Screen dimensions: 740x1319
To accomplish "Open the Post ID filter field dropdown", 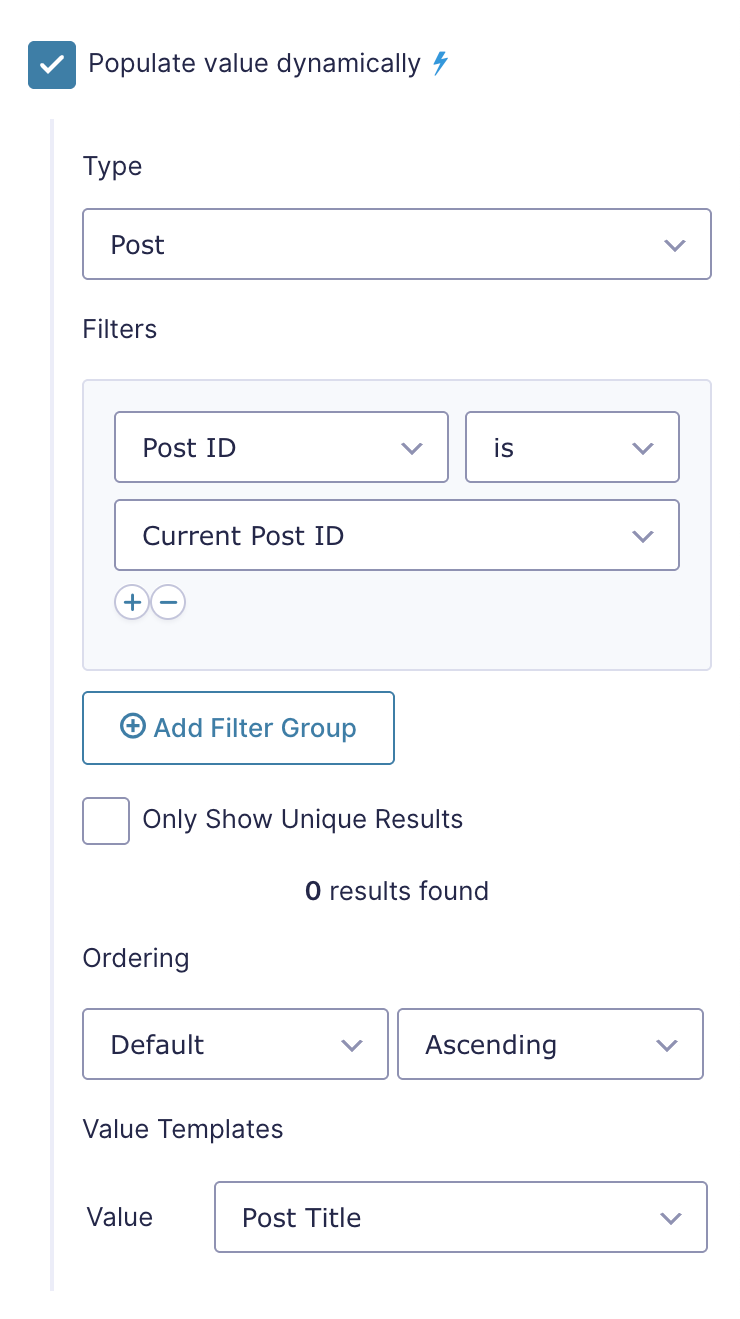I will pos(282,447).
